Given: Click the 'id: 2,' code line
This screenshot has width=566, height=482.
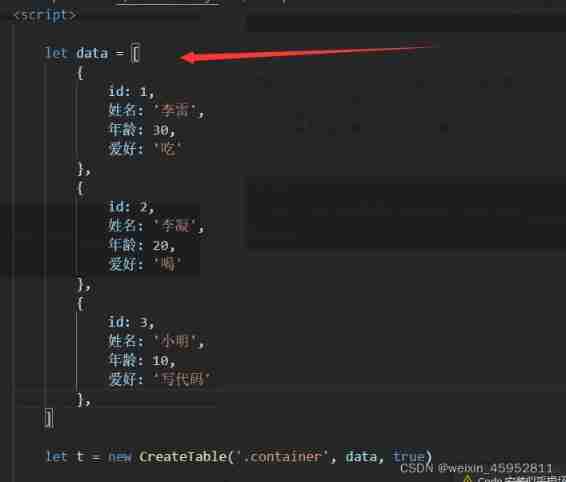Looking at the screenshot, I should (x=131, y=207).
